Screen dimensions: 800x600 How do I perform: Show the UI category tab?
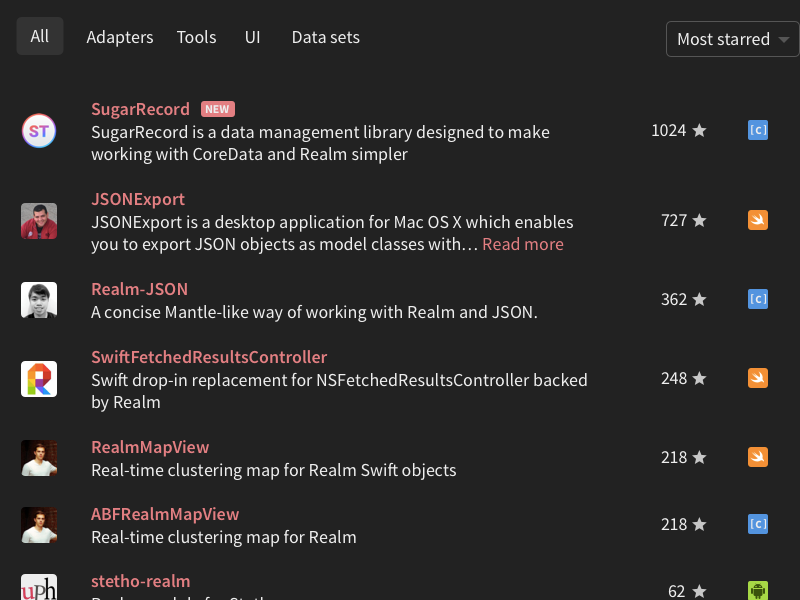point(253,37)
